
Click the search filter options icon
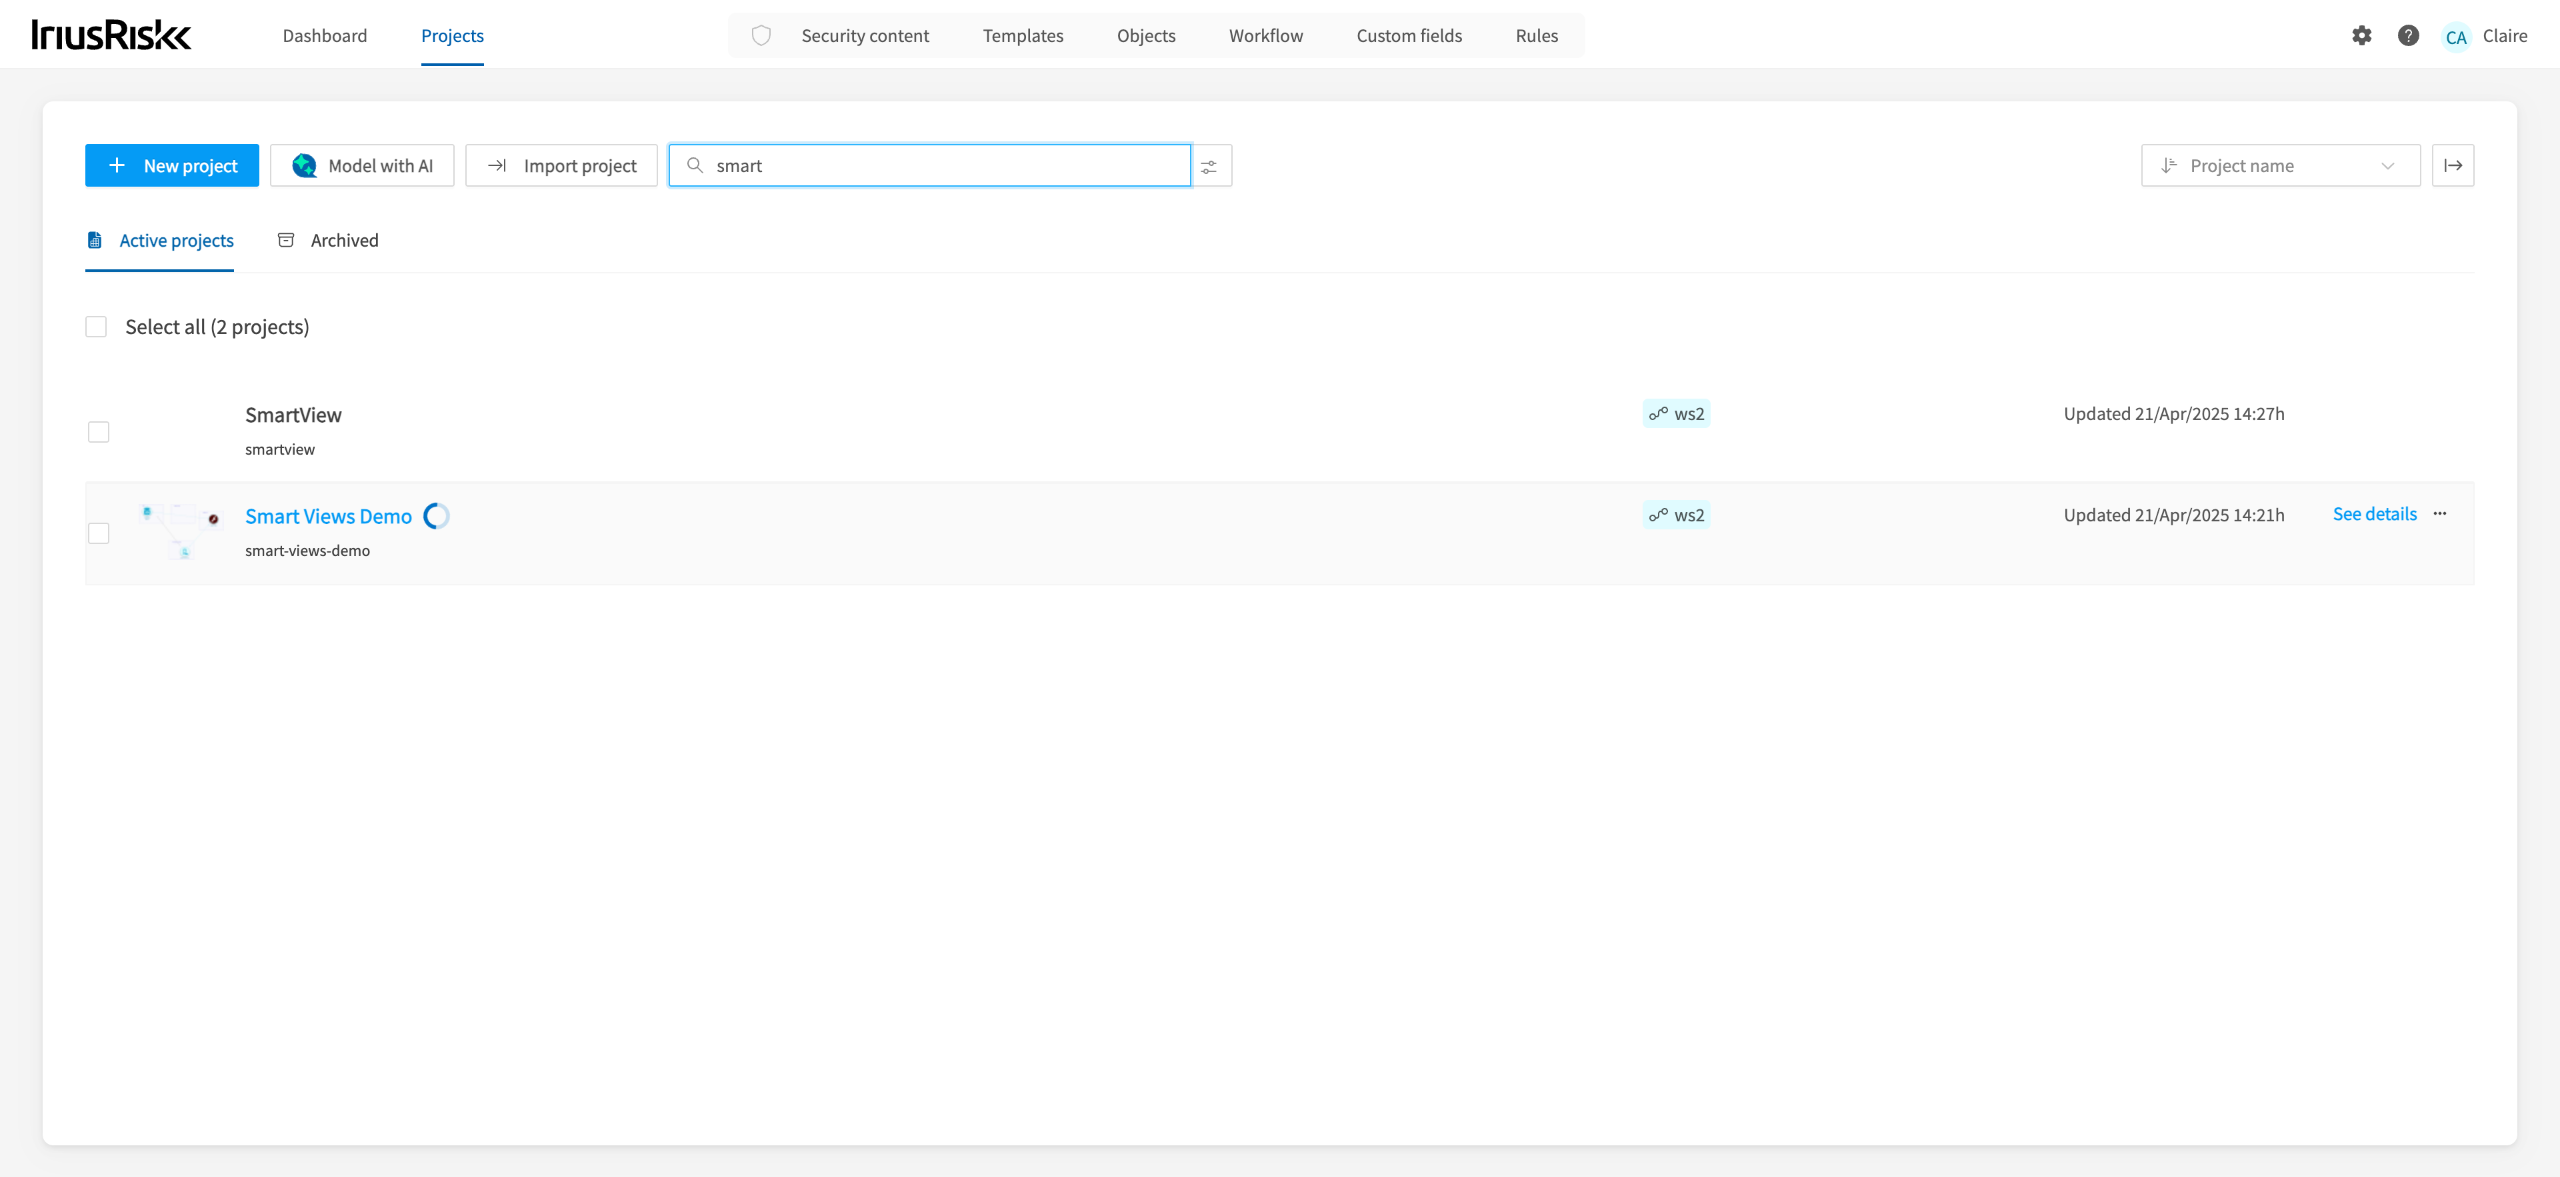coord(1209,166)
